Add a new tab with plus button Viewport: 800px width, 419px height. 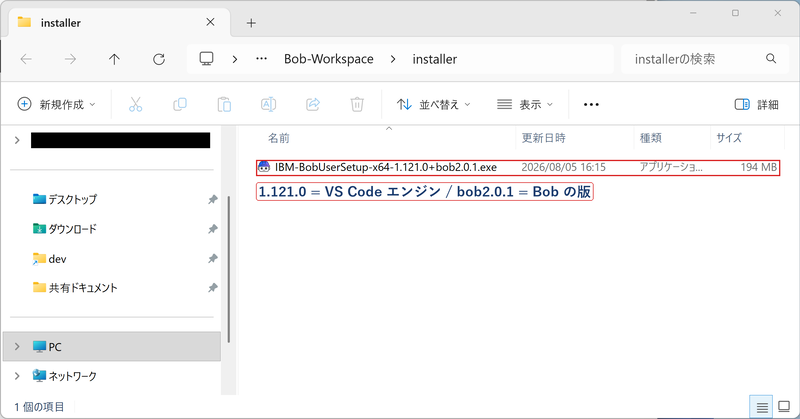point(251,22)
